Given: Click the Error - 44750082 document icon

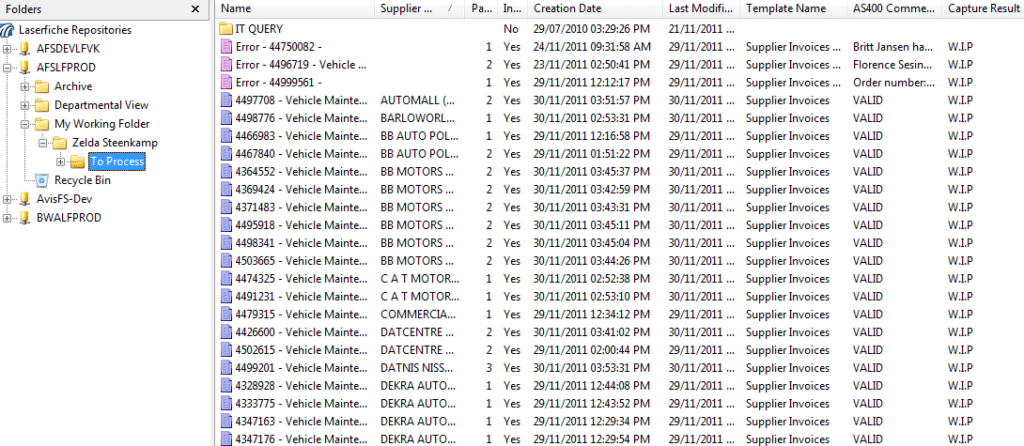Looking at the screenshot, I should pos(226,46).
